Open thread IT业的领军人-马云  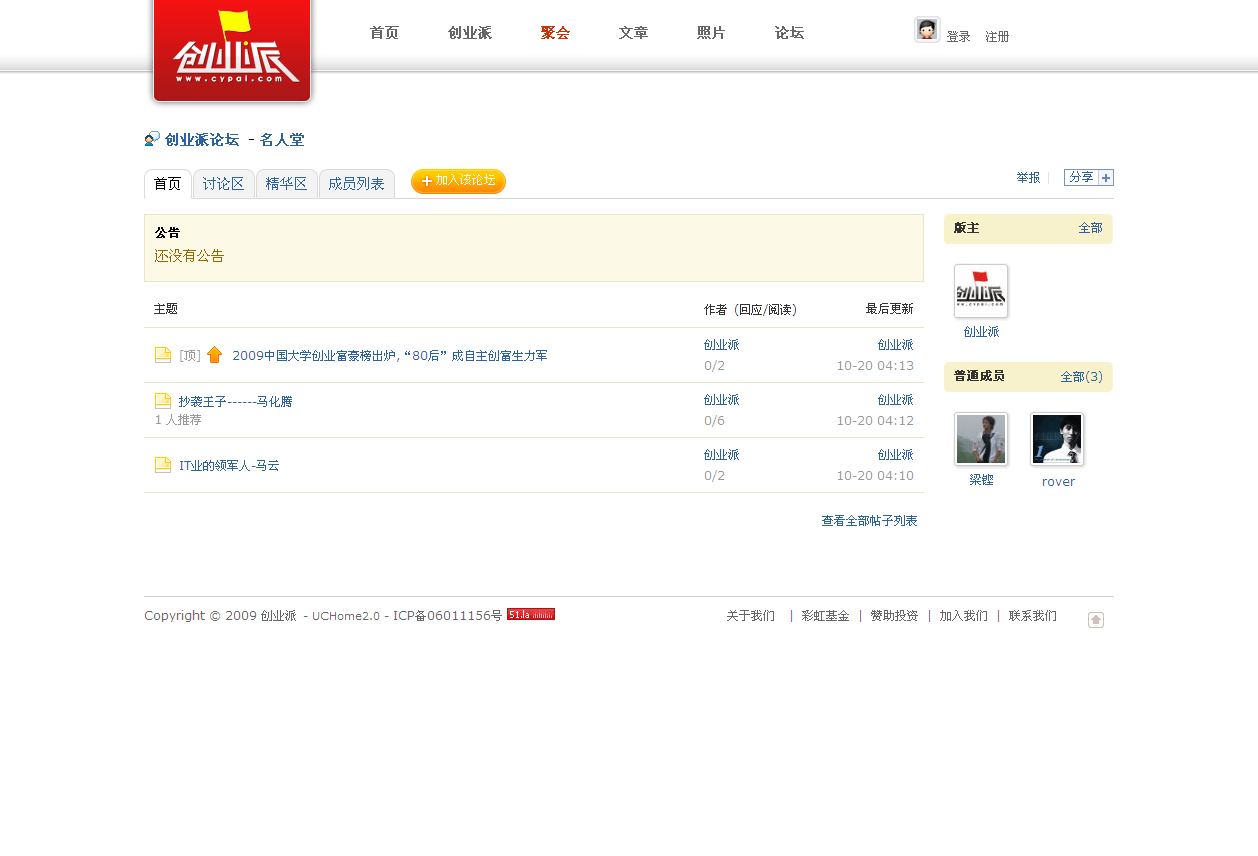click(x=229, y=466)
